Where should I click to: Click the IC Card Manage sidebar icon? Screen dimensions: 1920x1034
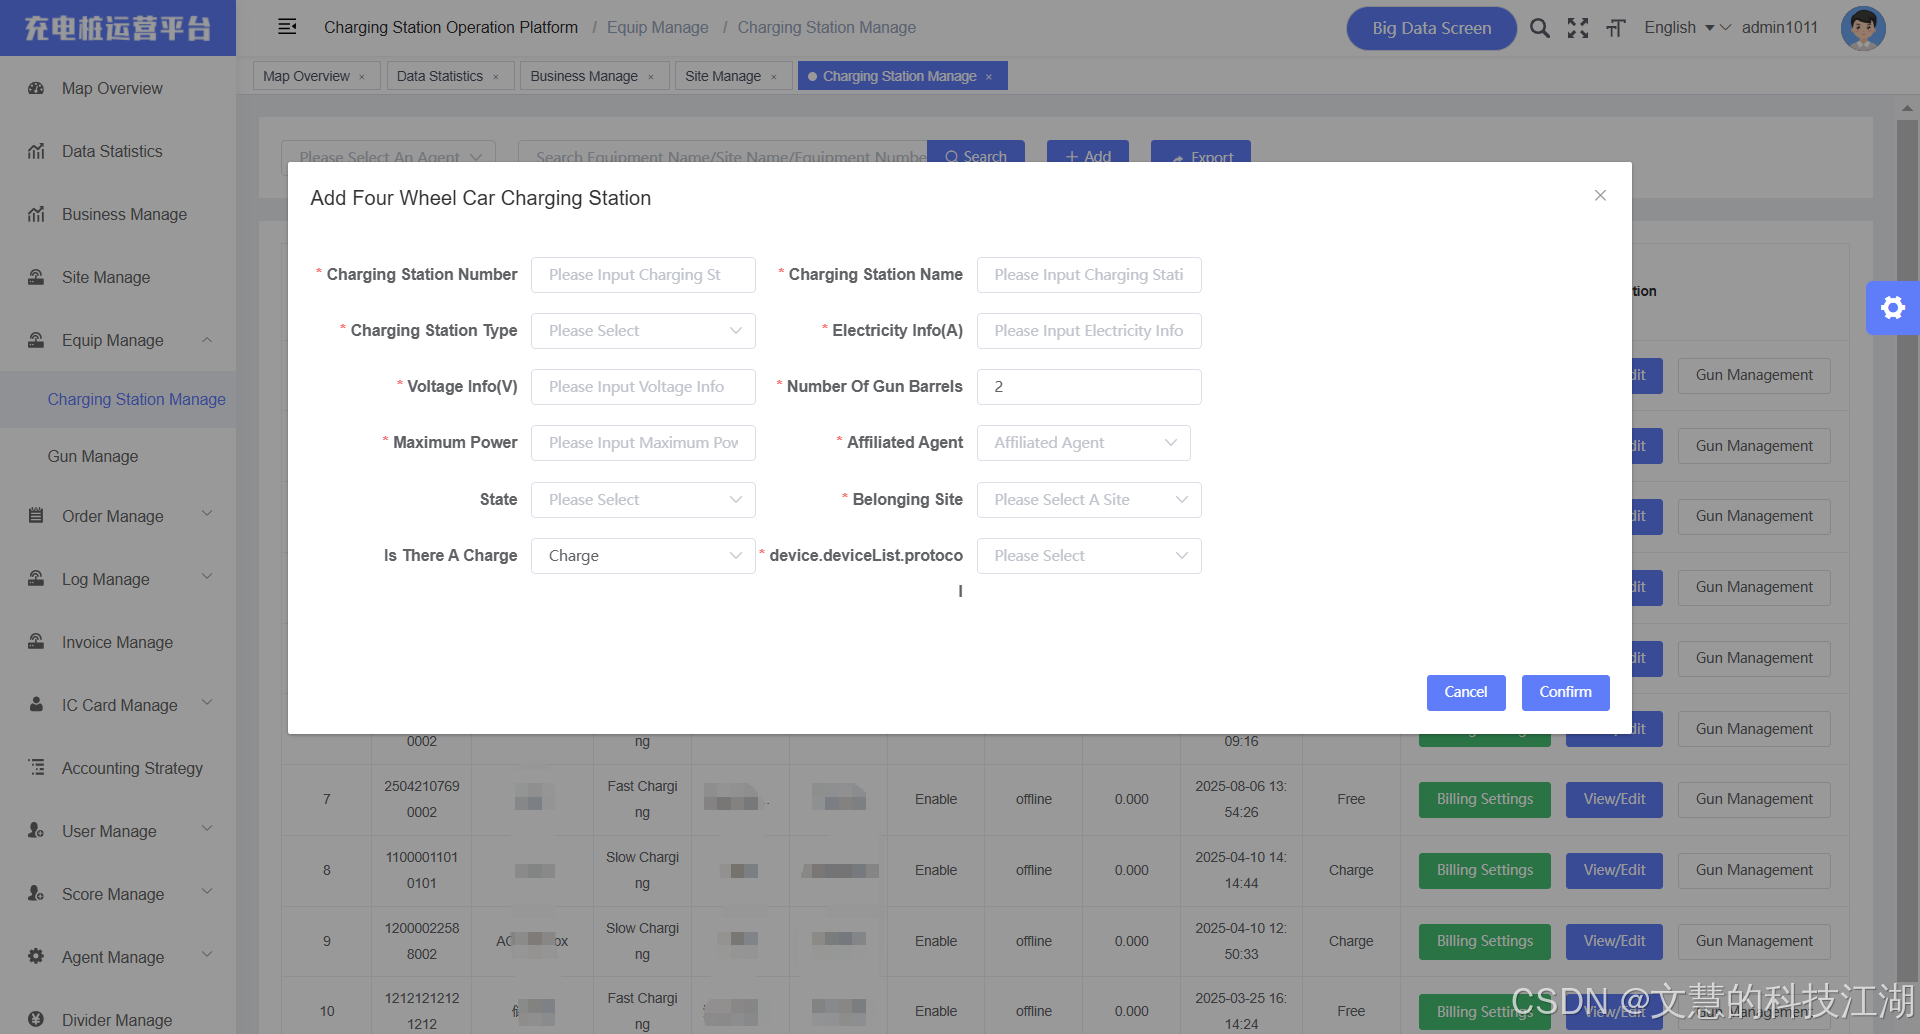click(36, 705)
